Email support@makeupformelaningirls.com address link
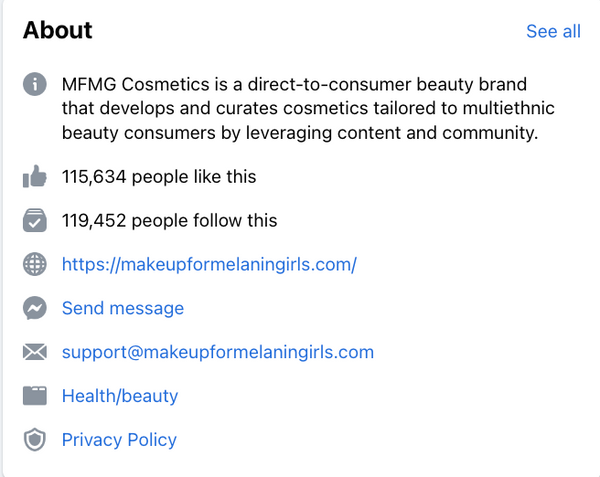This screenshot has height=477, width=600. coord(218,352)
